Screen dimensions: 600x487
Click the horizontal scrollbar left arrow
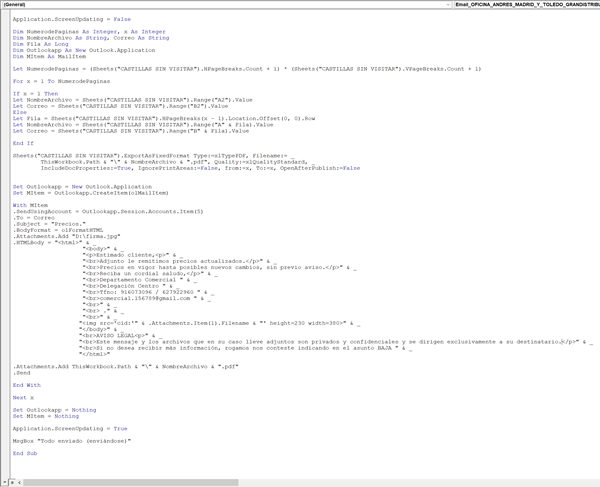(x=19, y=483)
